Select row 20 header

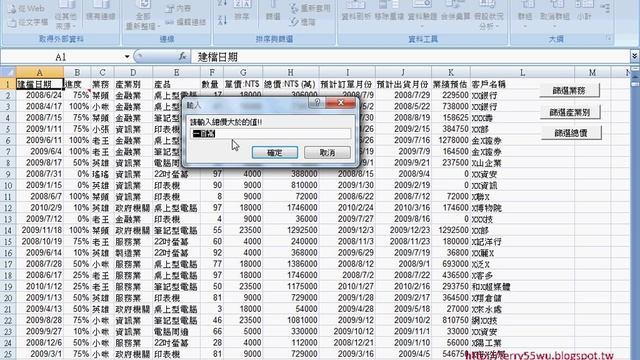pyautogui.click(x=8, y=298)
